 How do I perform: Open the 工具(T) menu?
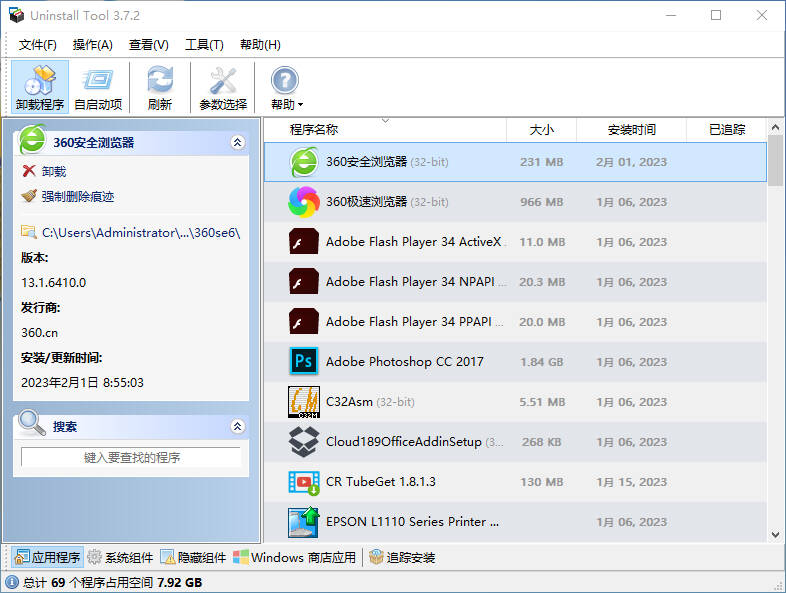tap(204, 45)
